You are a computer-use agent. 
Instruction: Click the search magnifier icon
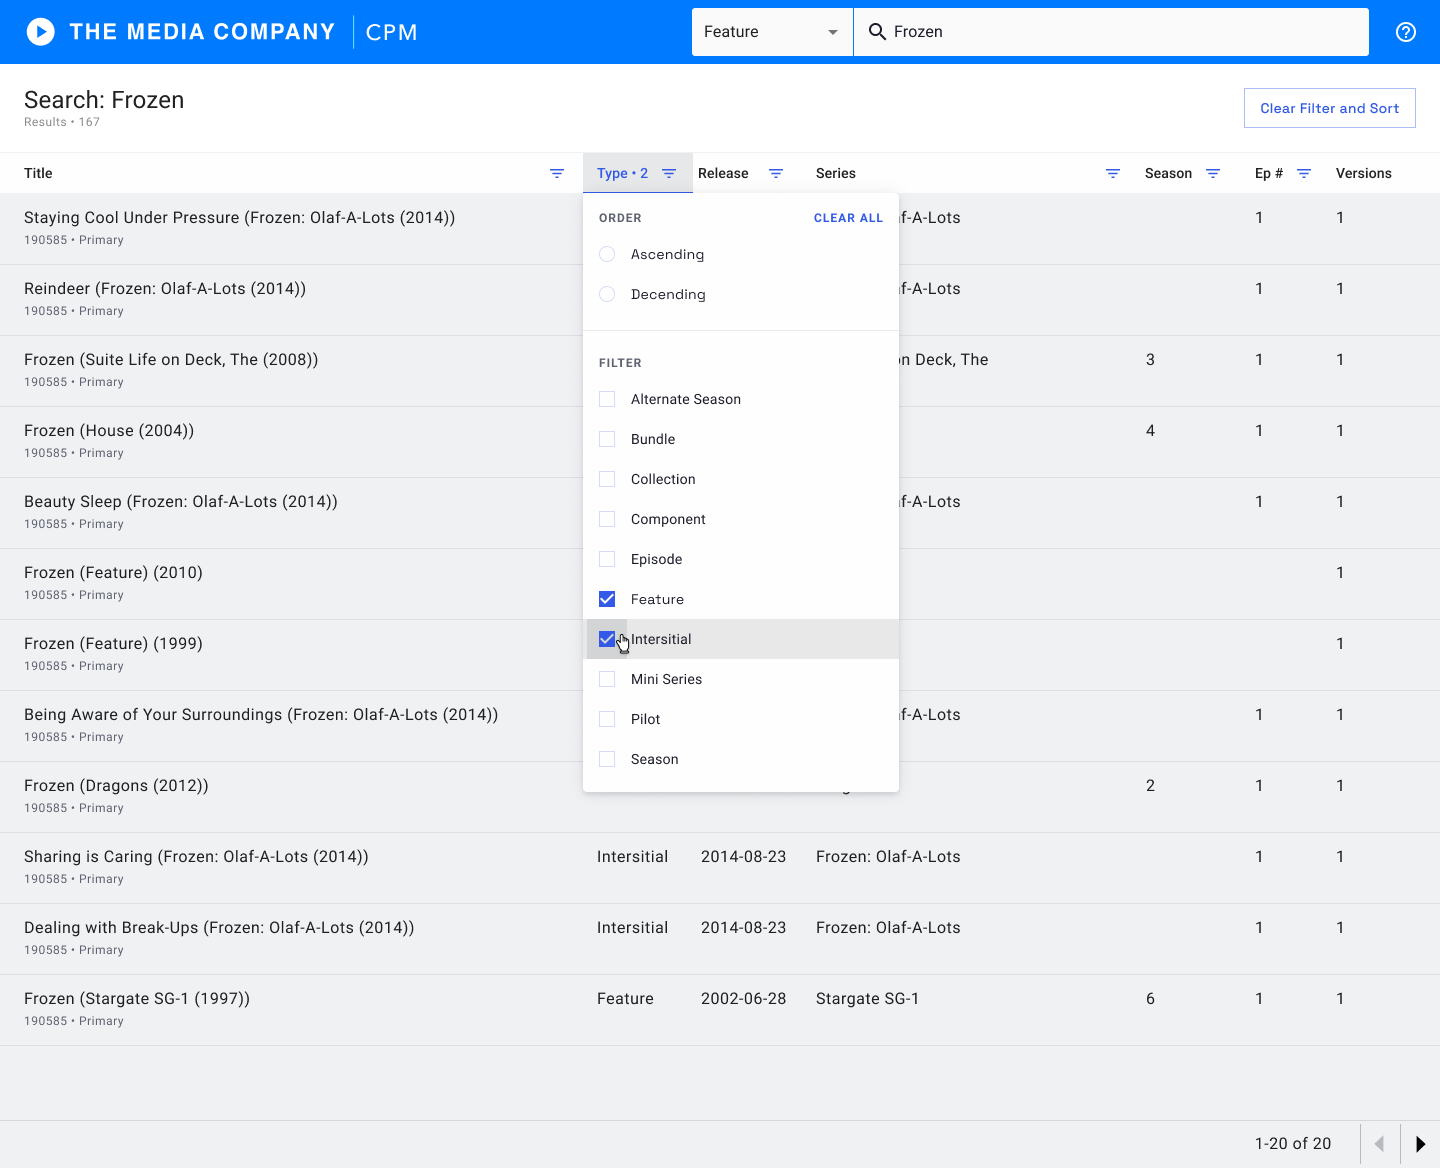tap(877, 32)
